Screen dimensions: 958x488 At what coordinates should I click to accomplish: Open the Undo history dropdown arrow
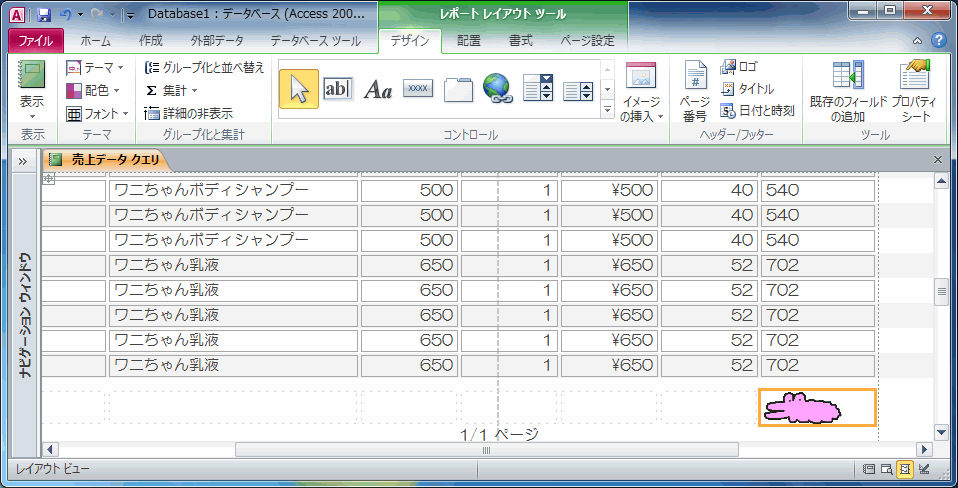click(80, 15)
